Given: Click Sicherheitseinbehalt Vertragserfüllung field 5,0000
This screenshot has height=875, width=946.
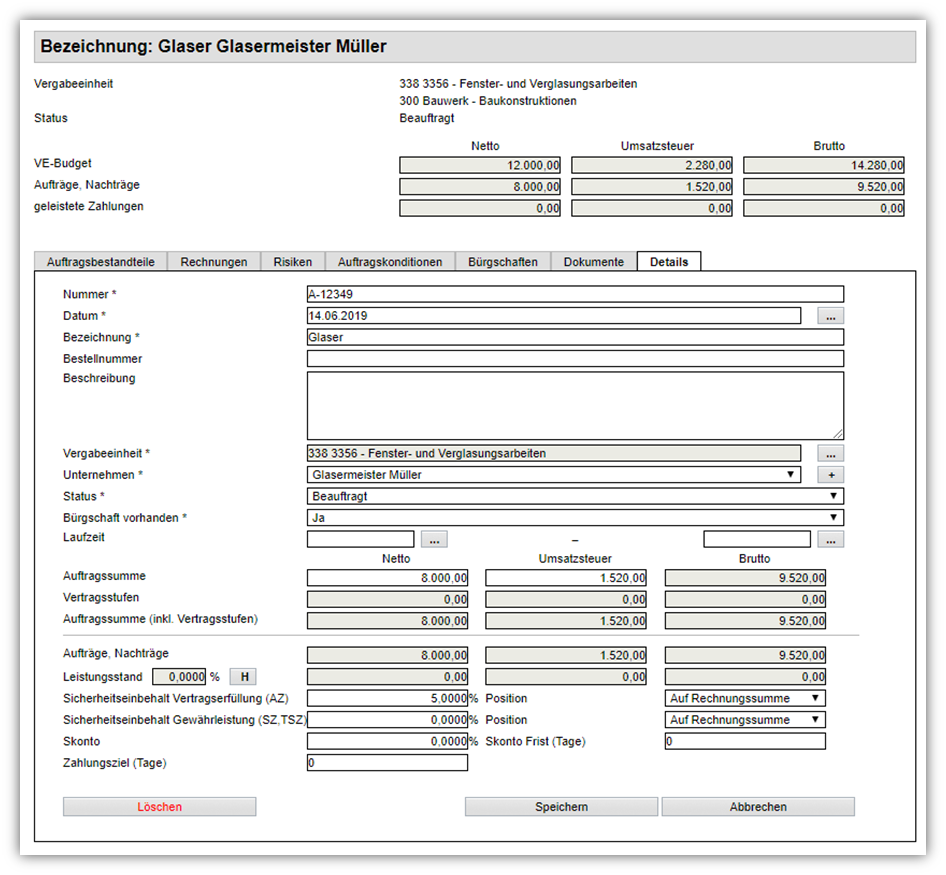Looking at the screenshot, I should pyautogui.click(x=387, y=698).
